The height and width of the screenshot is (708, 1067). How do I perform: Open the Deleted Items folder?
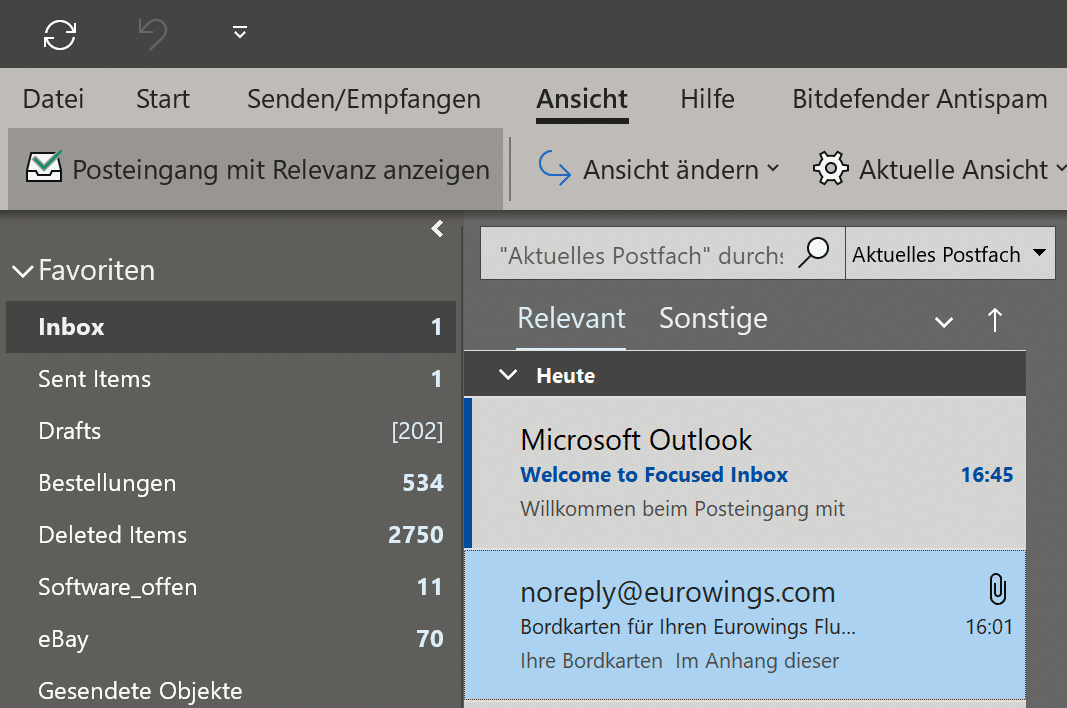pyautogui.click(x=231, y=535)
